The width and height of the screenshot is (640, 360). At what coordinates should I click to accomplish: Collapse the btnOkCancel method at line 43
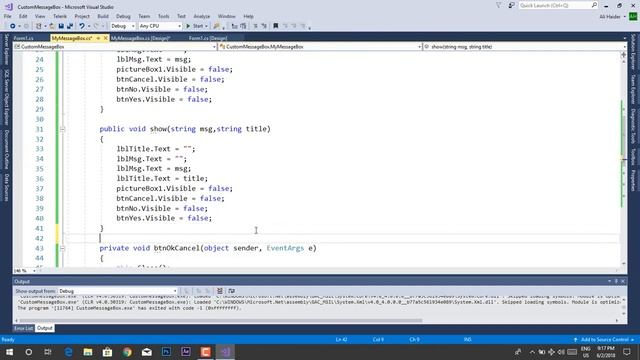62,248
